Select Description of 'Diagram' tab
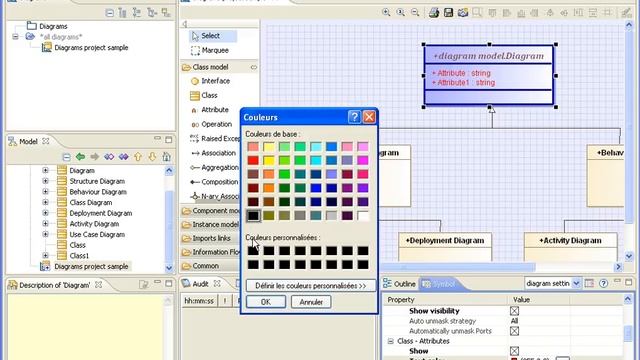Screen dimensions: 640x360 tap(55, 285)
